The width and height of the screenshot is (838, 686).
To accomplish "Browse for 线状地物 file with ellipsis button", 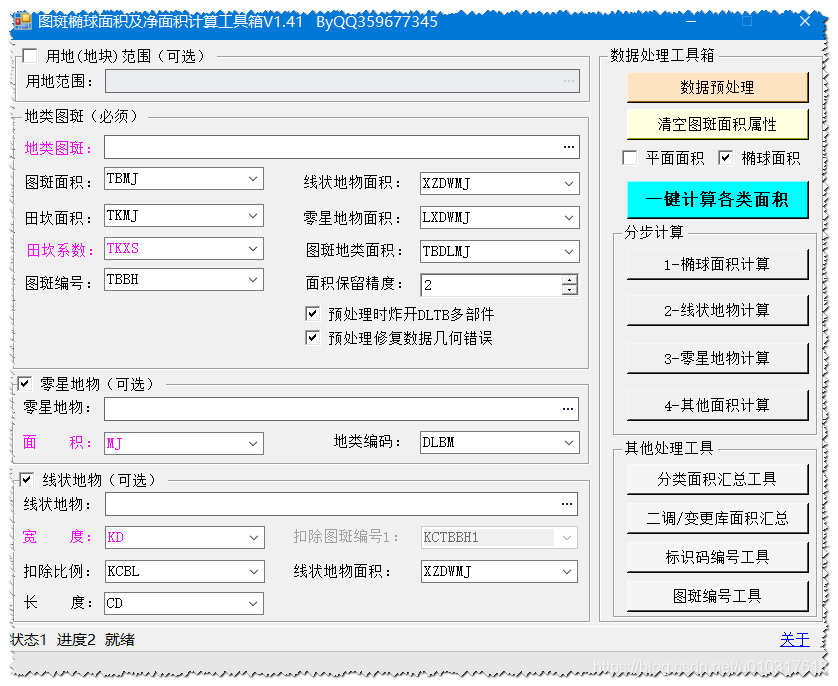I will click(567, 504).
